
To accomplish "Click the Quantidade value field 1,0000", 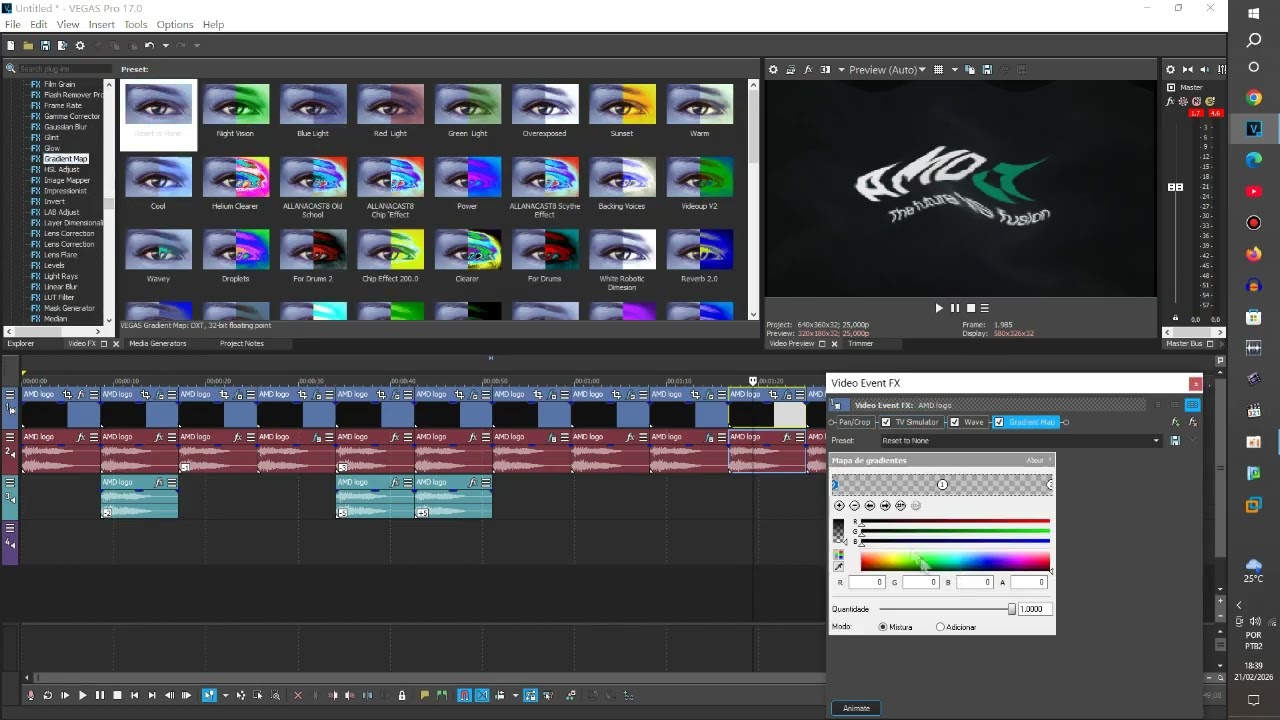I will [1034, 609].
